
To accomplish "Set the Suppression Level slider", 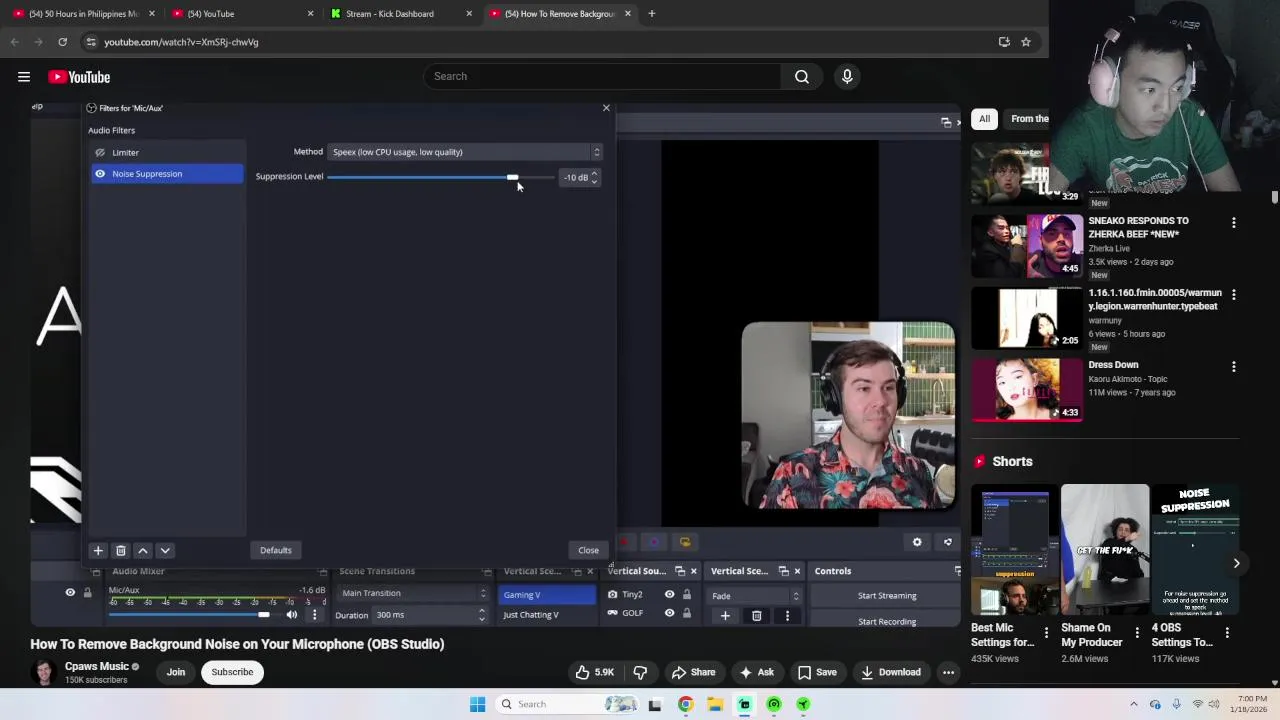I will [439, 178].
